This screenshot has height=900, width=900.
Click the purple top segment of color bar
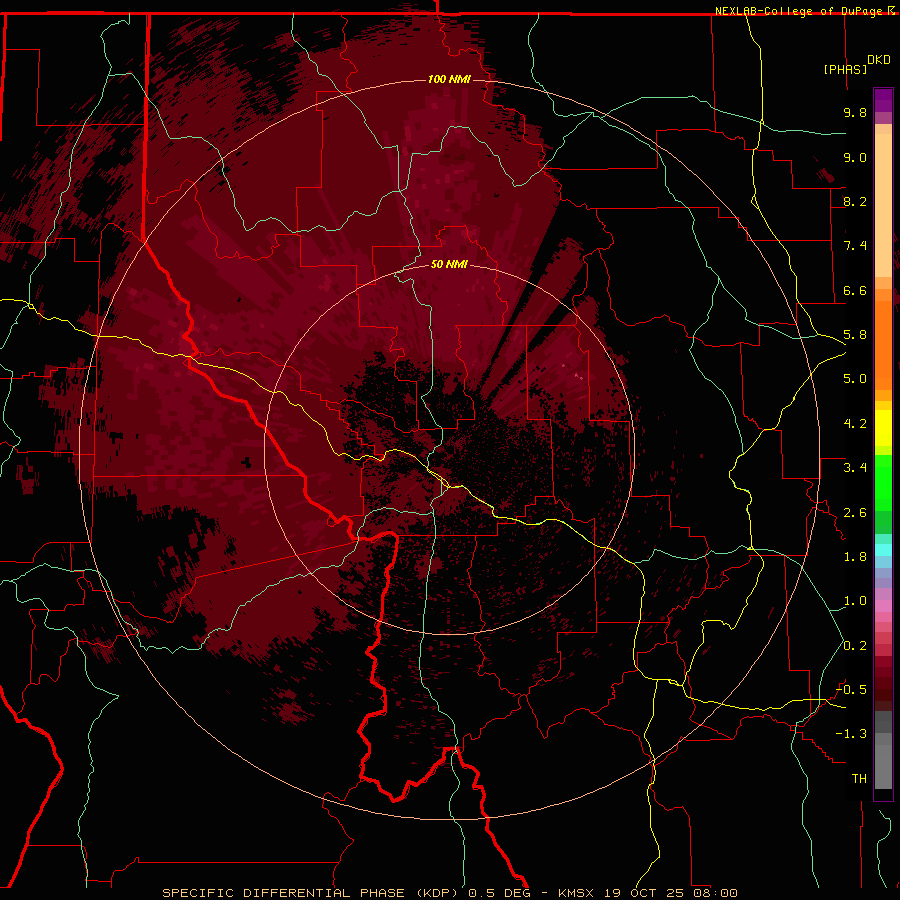point(883,100)
